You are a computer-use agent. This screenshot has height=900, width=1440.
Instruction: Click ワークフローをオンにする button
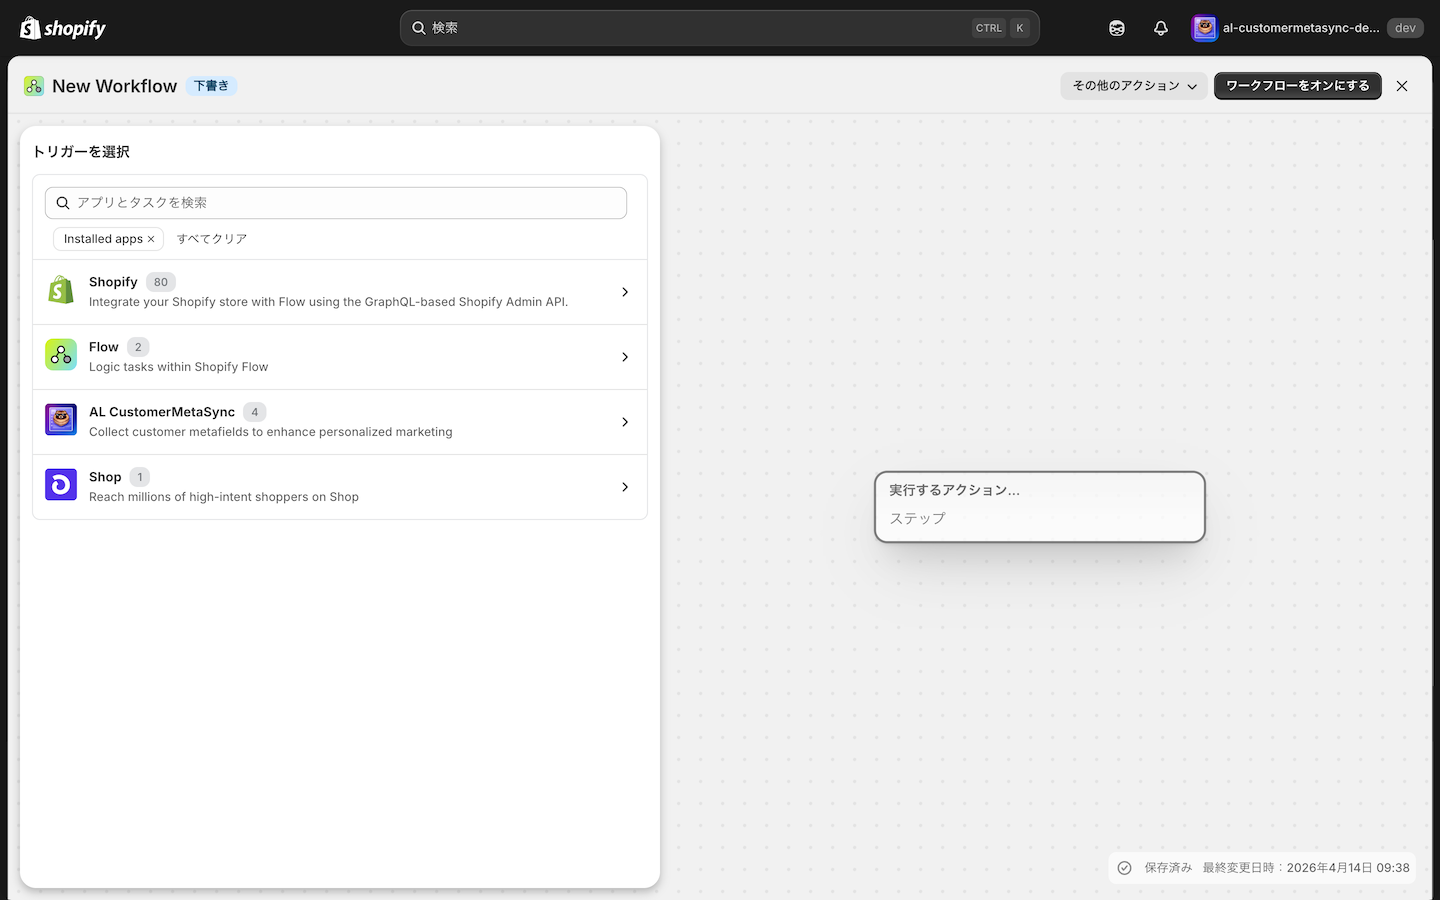pos(1298,86)
